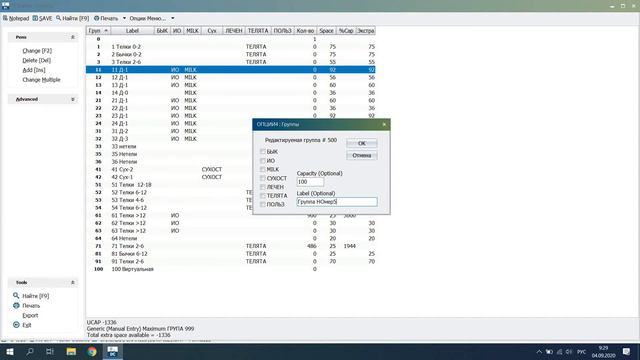
Task: Select row 64 Нетели
Action: [x=230, y=238]
